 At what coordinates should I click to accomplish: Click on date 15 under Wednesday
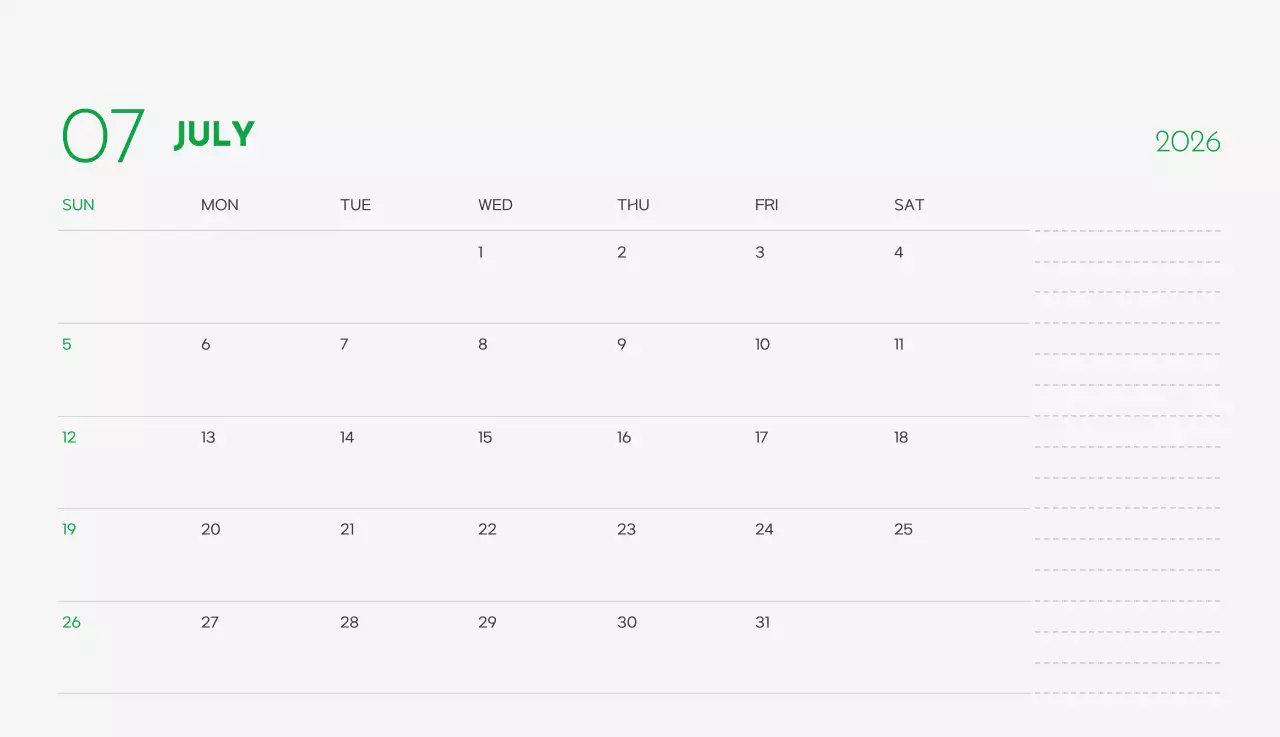(x=485, y=438)
